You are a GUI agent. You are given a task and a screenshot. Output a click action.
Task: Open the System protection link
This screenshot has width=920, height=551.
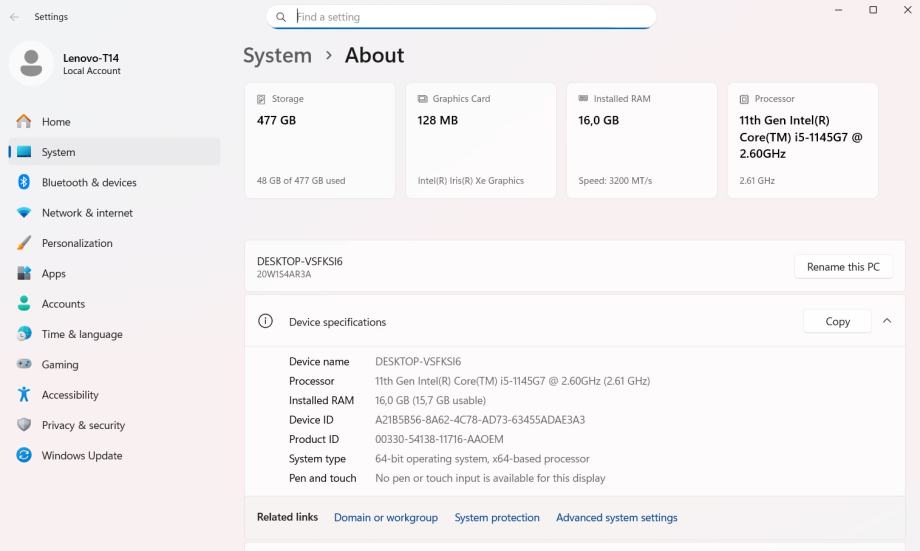[497, 518]
